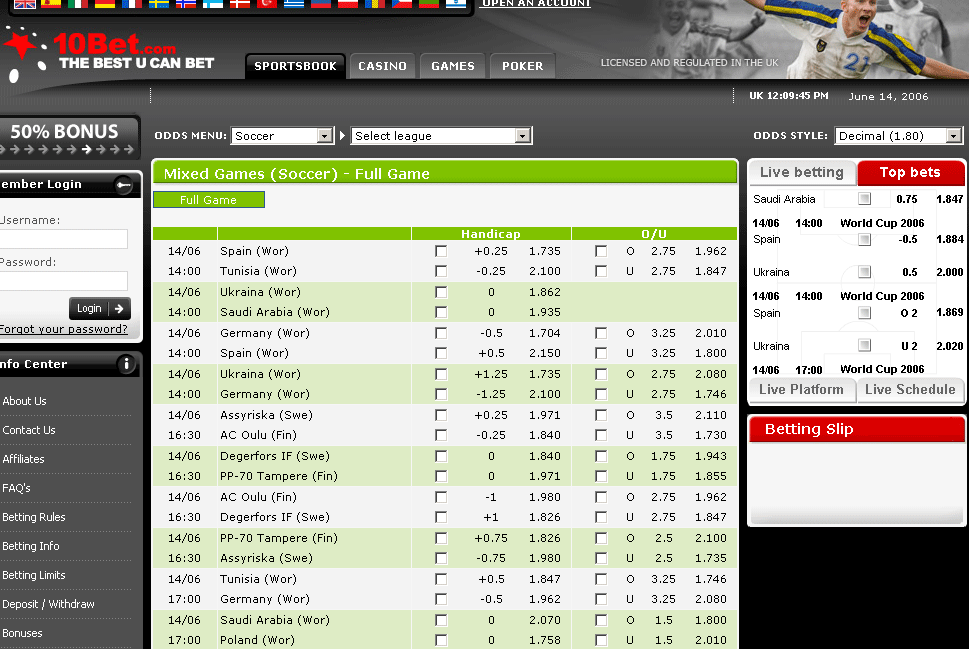
Task: Click the Password input field
Action: click(64, 281)
